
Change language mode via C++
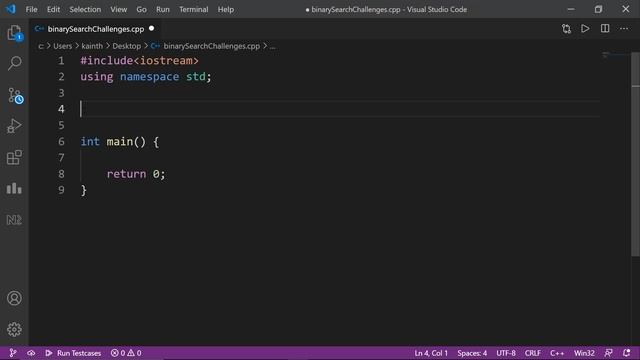[x=557, y=353]
